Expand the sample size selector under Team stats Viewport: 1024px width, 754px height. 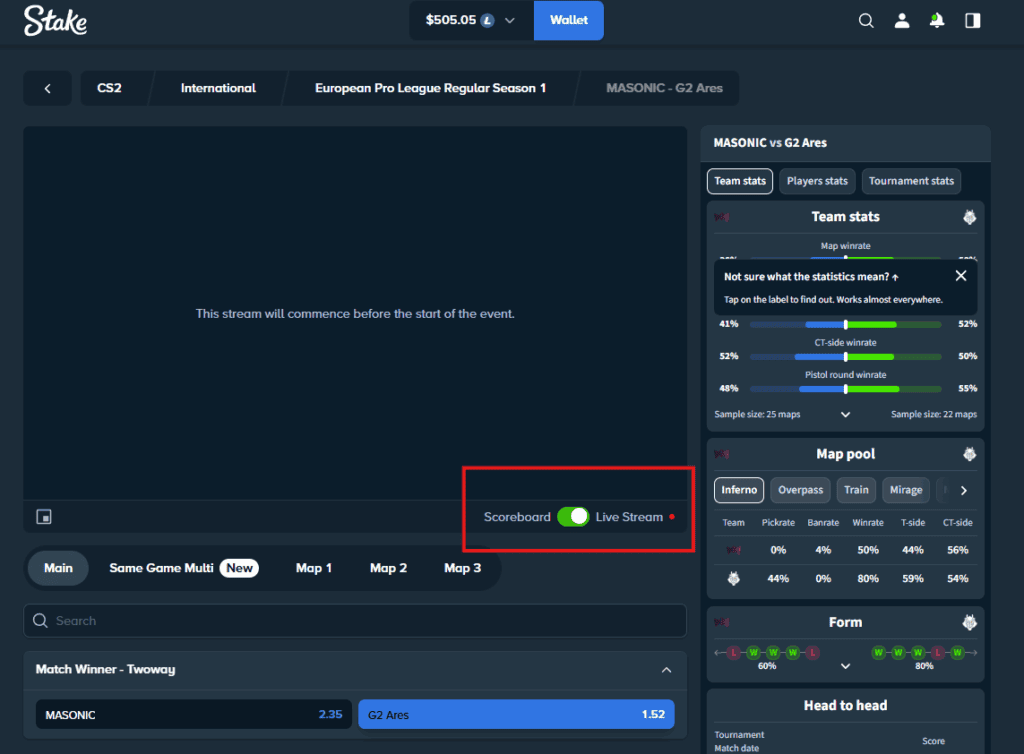(845, 413)
